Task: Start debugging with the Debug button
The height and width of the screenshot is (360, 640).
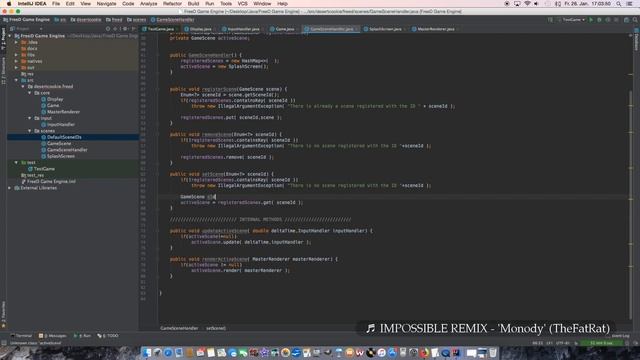Action: click(x=599, y=20)
